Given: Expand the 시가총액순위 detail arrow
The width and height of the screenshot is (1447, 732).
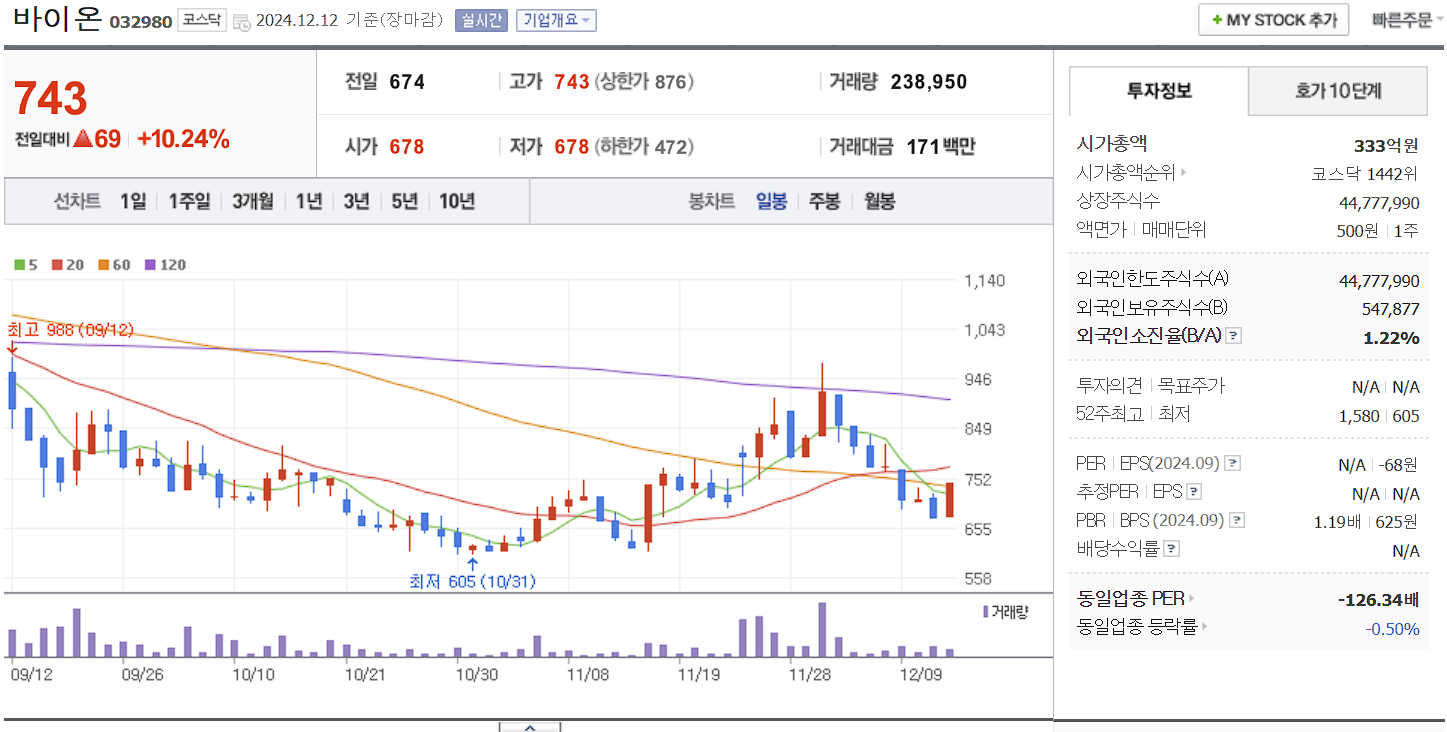Looking at the screenshot, I should coord(1183,171).
